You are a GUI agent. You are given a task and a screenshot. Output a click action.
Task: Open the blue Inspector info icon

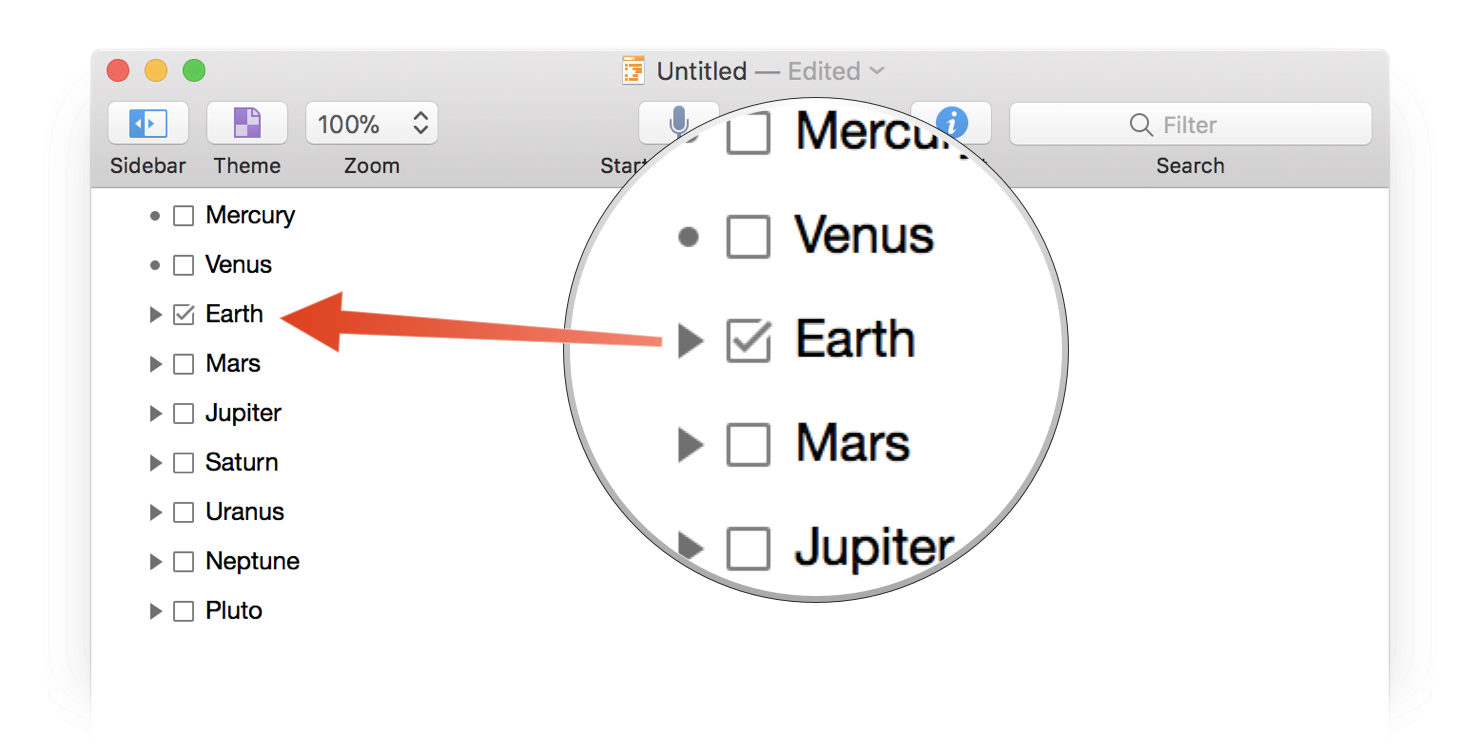(952, 122)
